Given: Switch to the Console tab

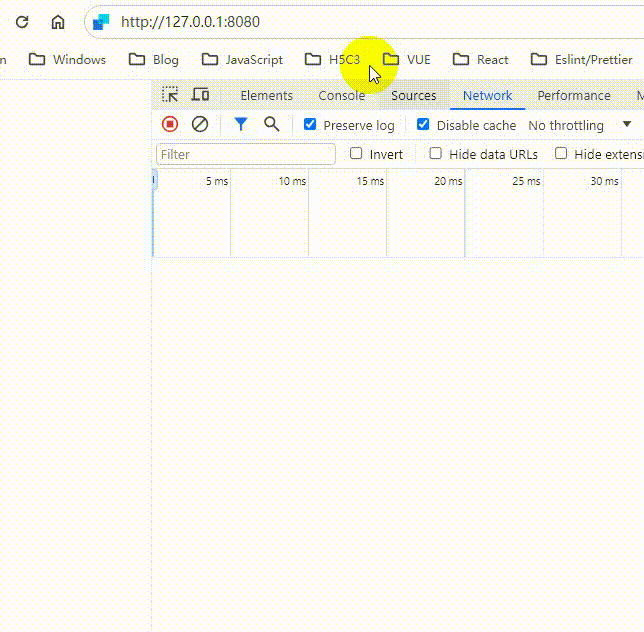Looking at the screenshot, I should (342, 96).
